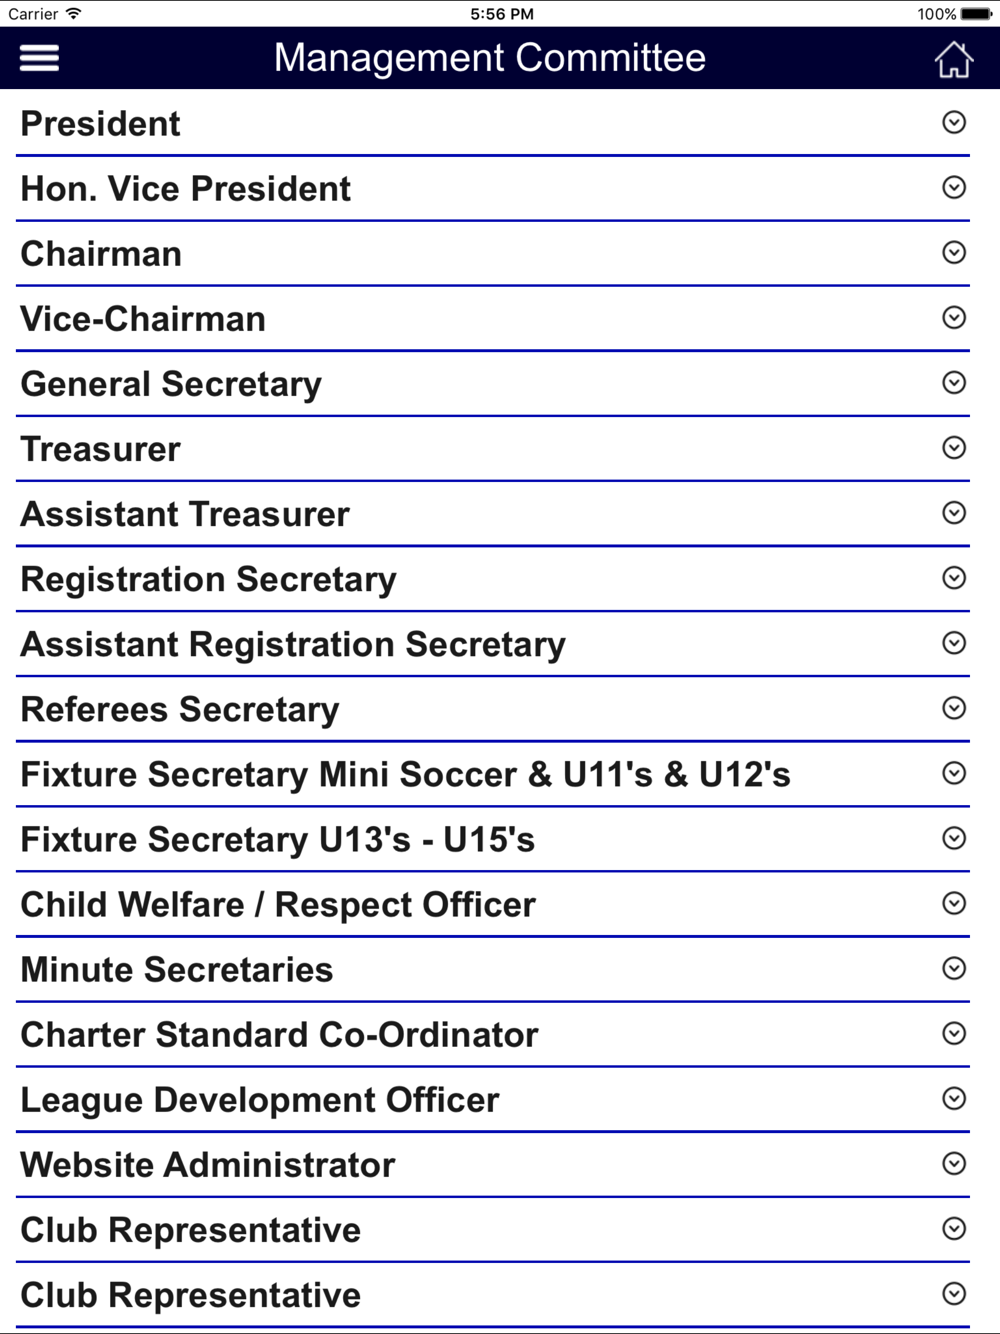The width and height of the screenshot is (1000, 1334).
Task: Open Vice-Chairman details via chevron
Action: (x=954, y=317)
